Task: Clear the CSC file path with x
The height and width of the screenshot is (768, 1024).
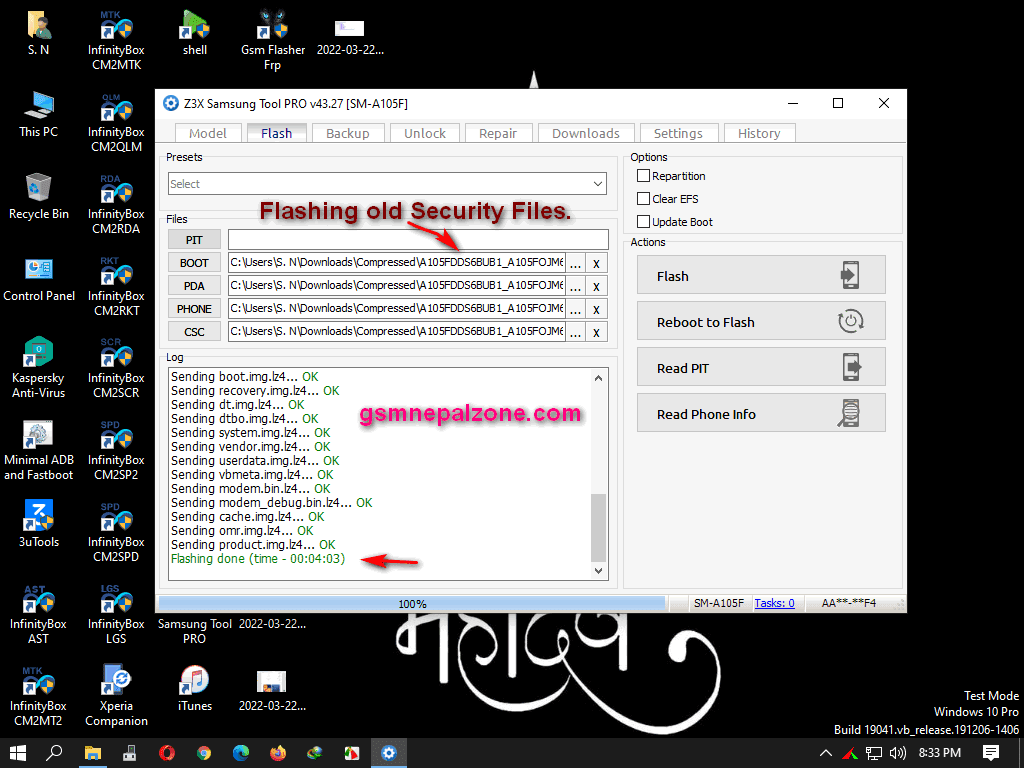Action: (596, 332)
